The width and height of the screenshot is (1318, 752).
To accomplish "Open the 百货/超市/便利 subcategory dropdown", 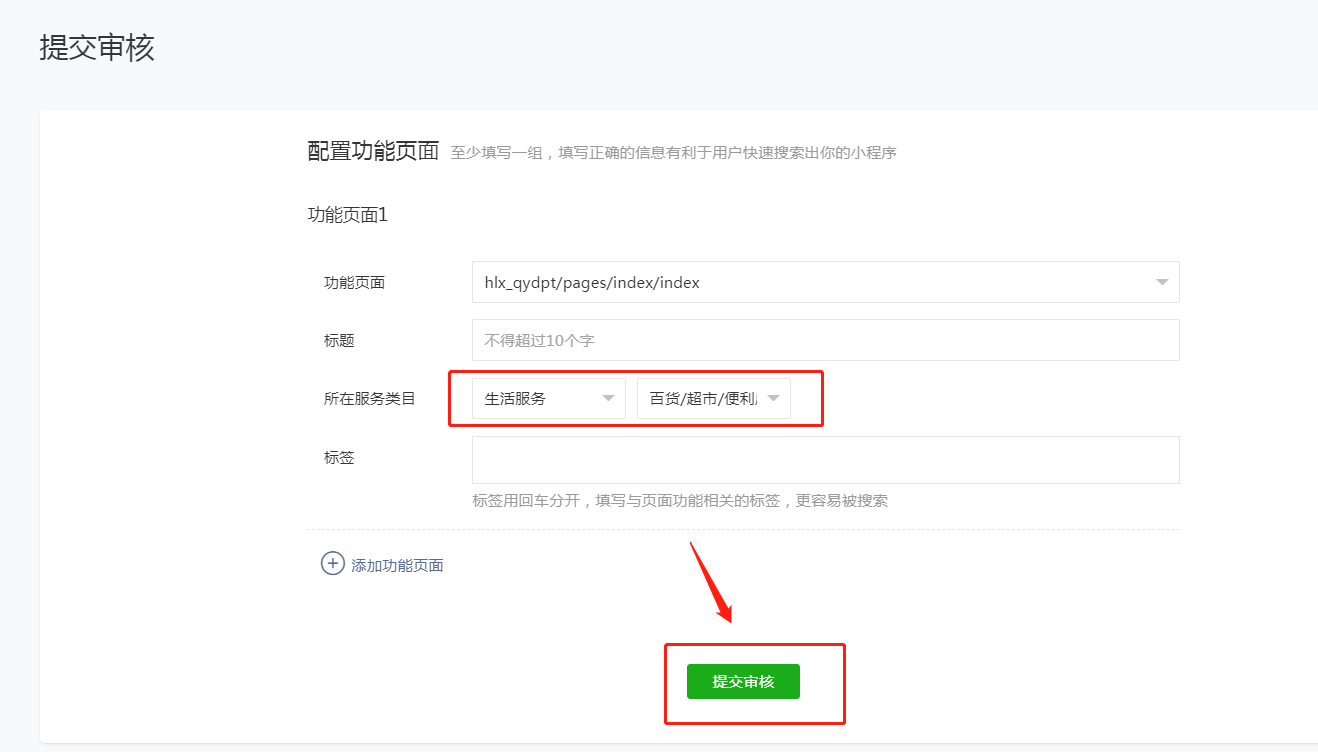I will click(714, 398).
